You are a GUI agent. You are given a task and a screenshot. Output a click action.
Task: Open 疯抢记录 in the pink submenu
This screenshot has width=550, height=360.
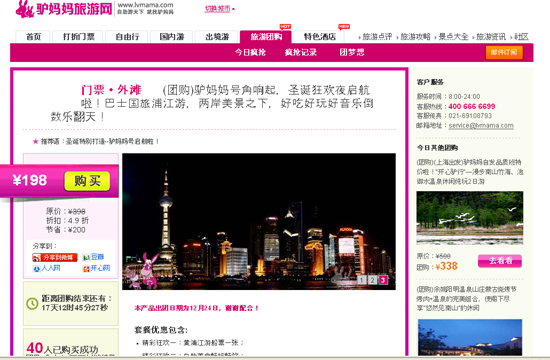[x=301, y=52]
